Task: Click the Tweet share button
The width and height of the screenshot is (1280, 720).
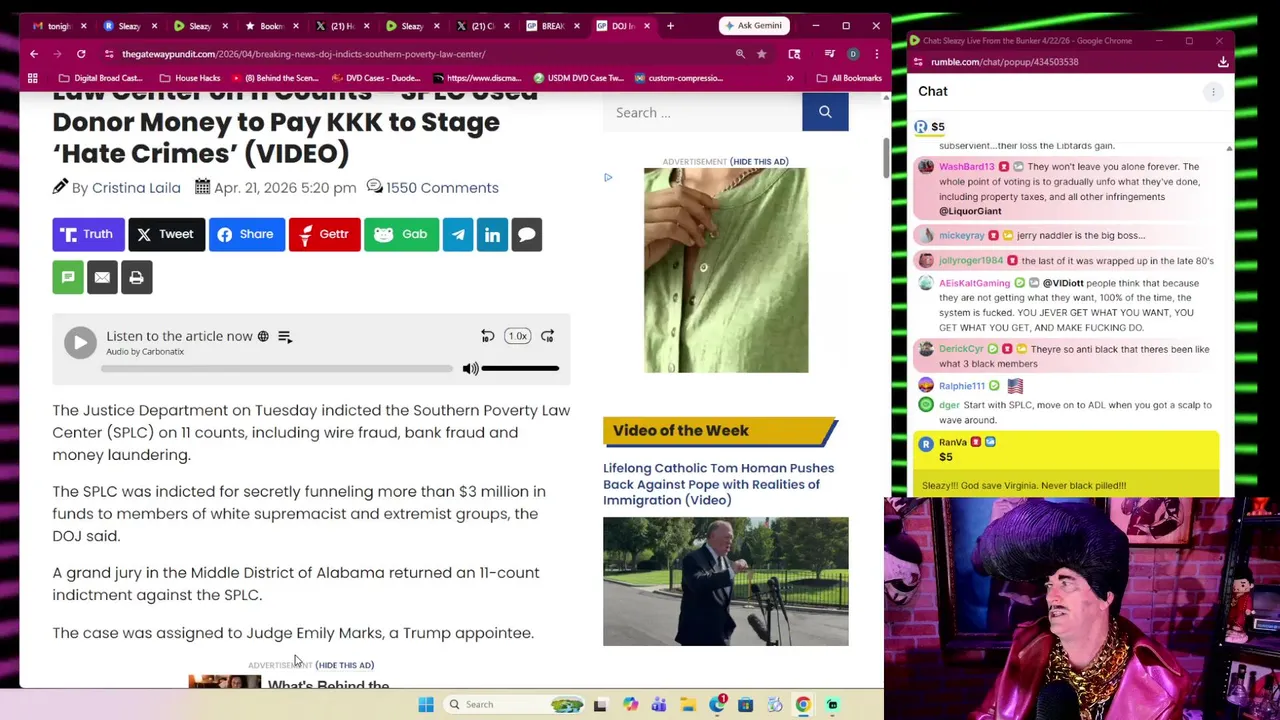Action: click(166, 234)
